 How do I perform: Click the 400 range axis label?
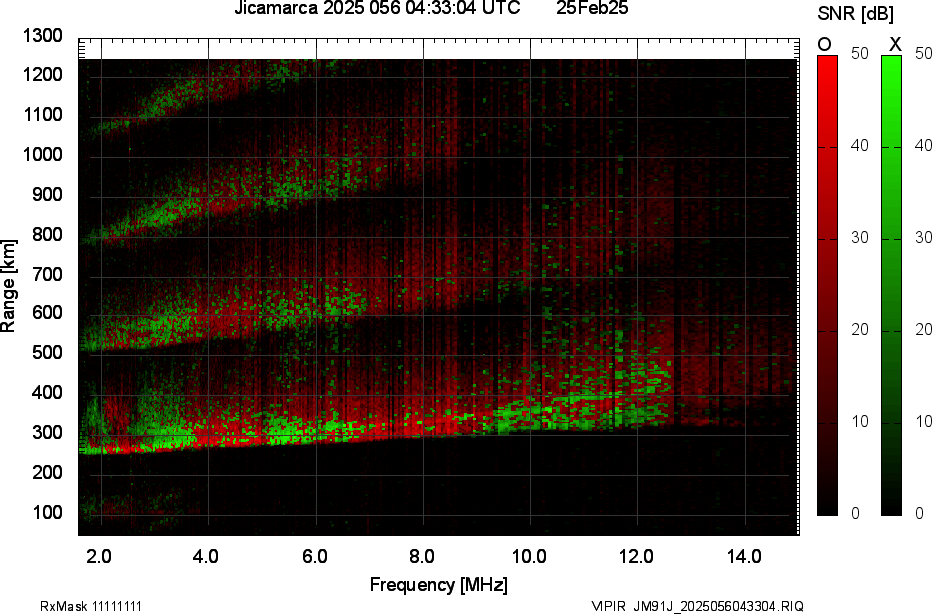[x=46, y=392]
